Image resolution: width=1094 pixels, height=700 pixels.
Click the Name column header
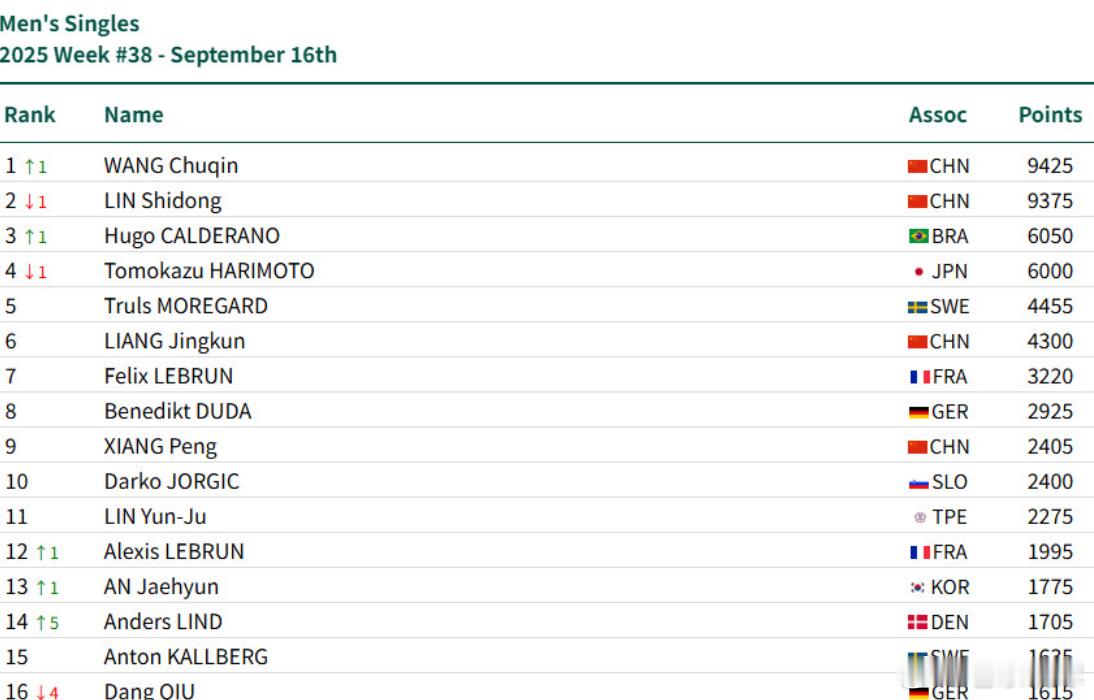(x=134, y=114)
